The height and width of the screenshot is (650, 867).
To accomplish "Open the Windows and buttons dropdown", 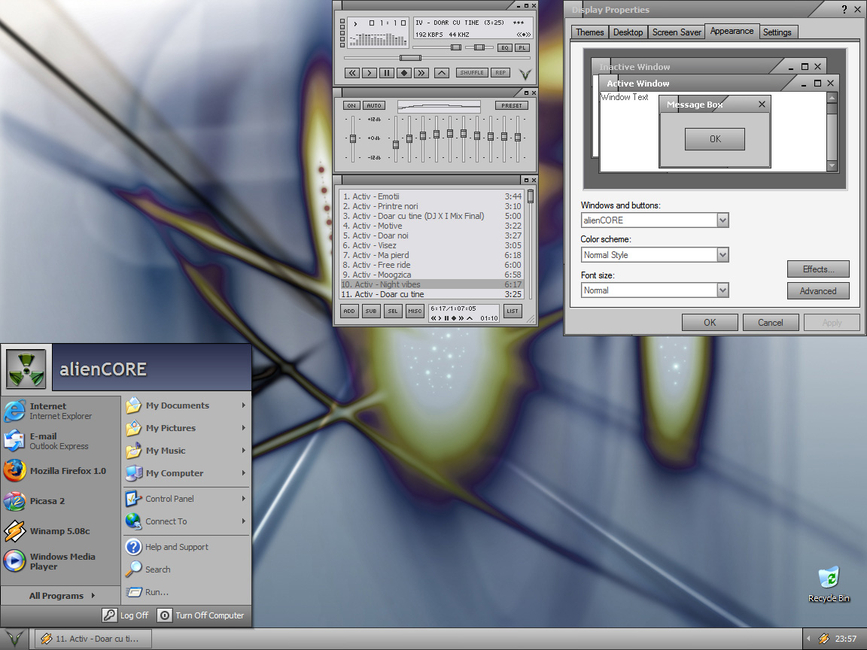I will [x=722, y=220].
